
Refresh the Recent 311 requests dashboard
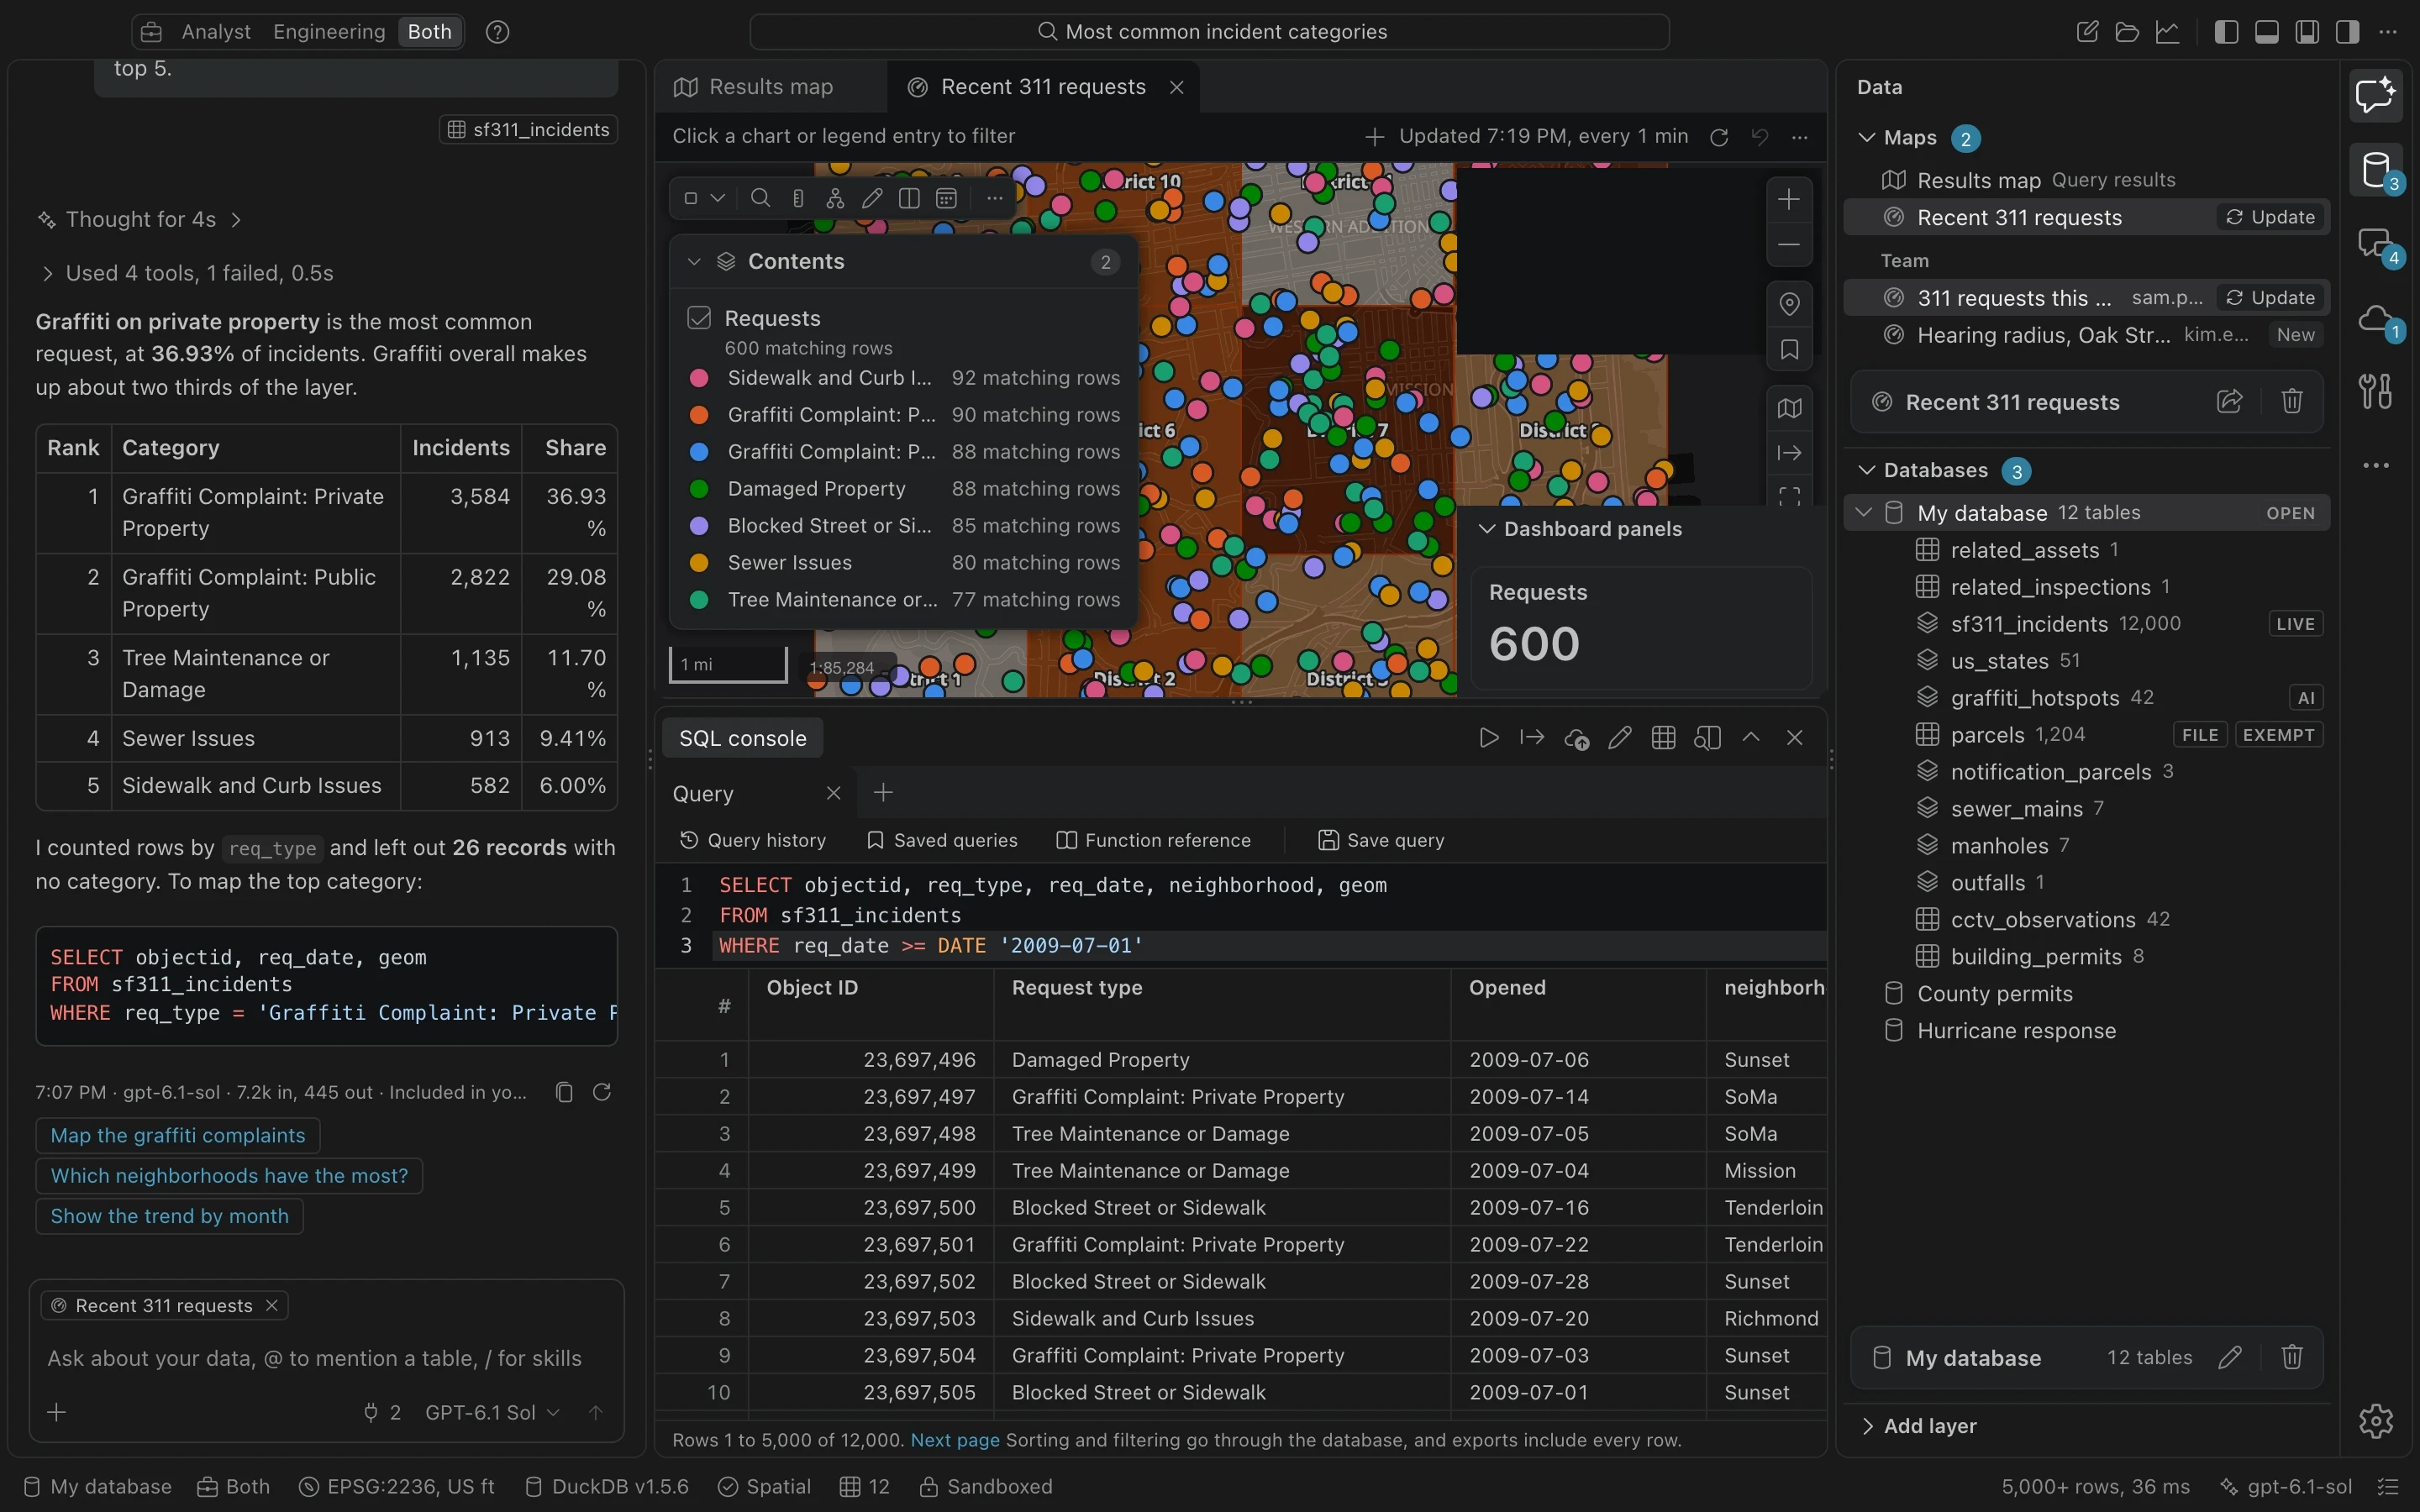1719,137
